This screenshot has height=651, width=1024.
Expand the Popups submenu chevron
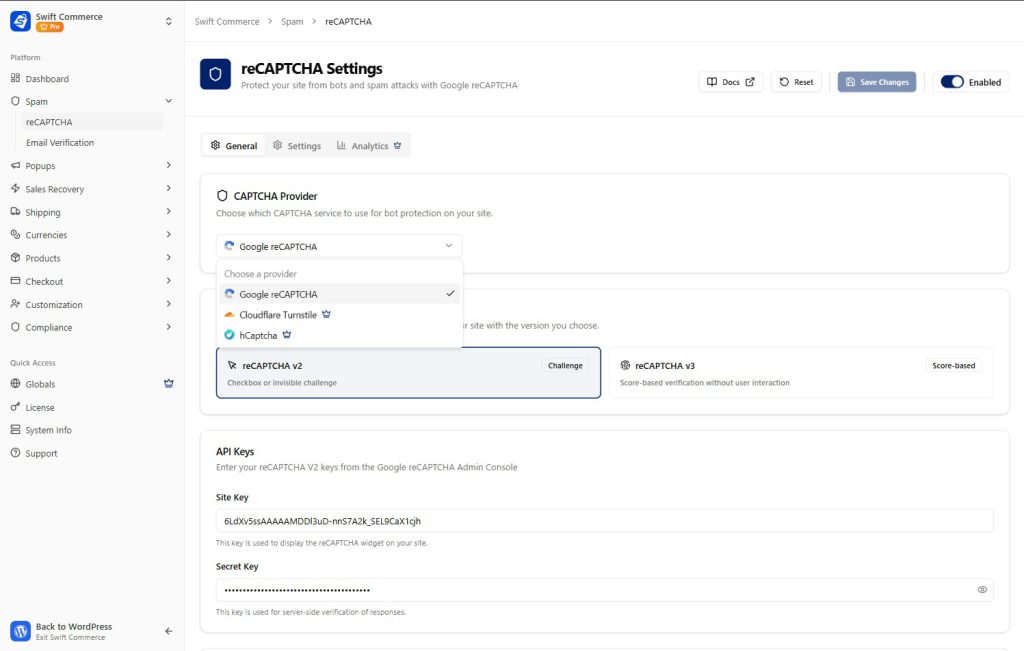pos(168,165)
